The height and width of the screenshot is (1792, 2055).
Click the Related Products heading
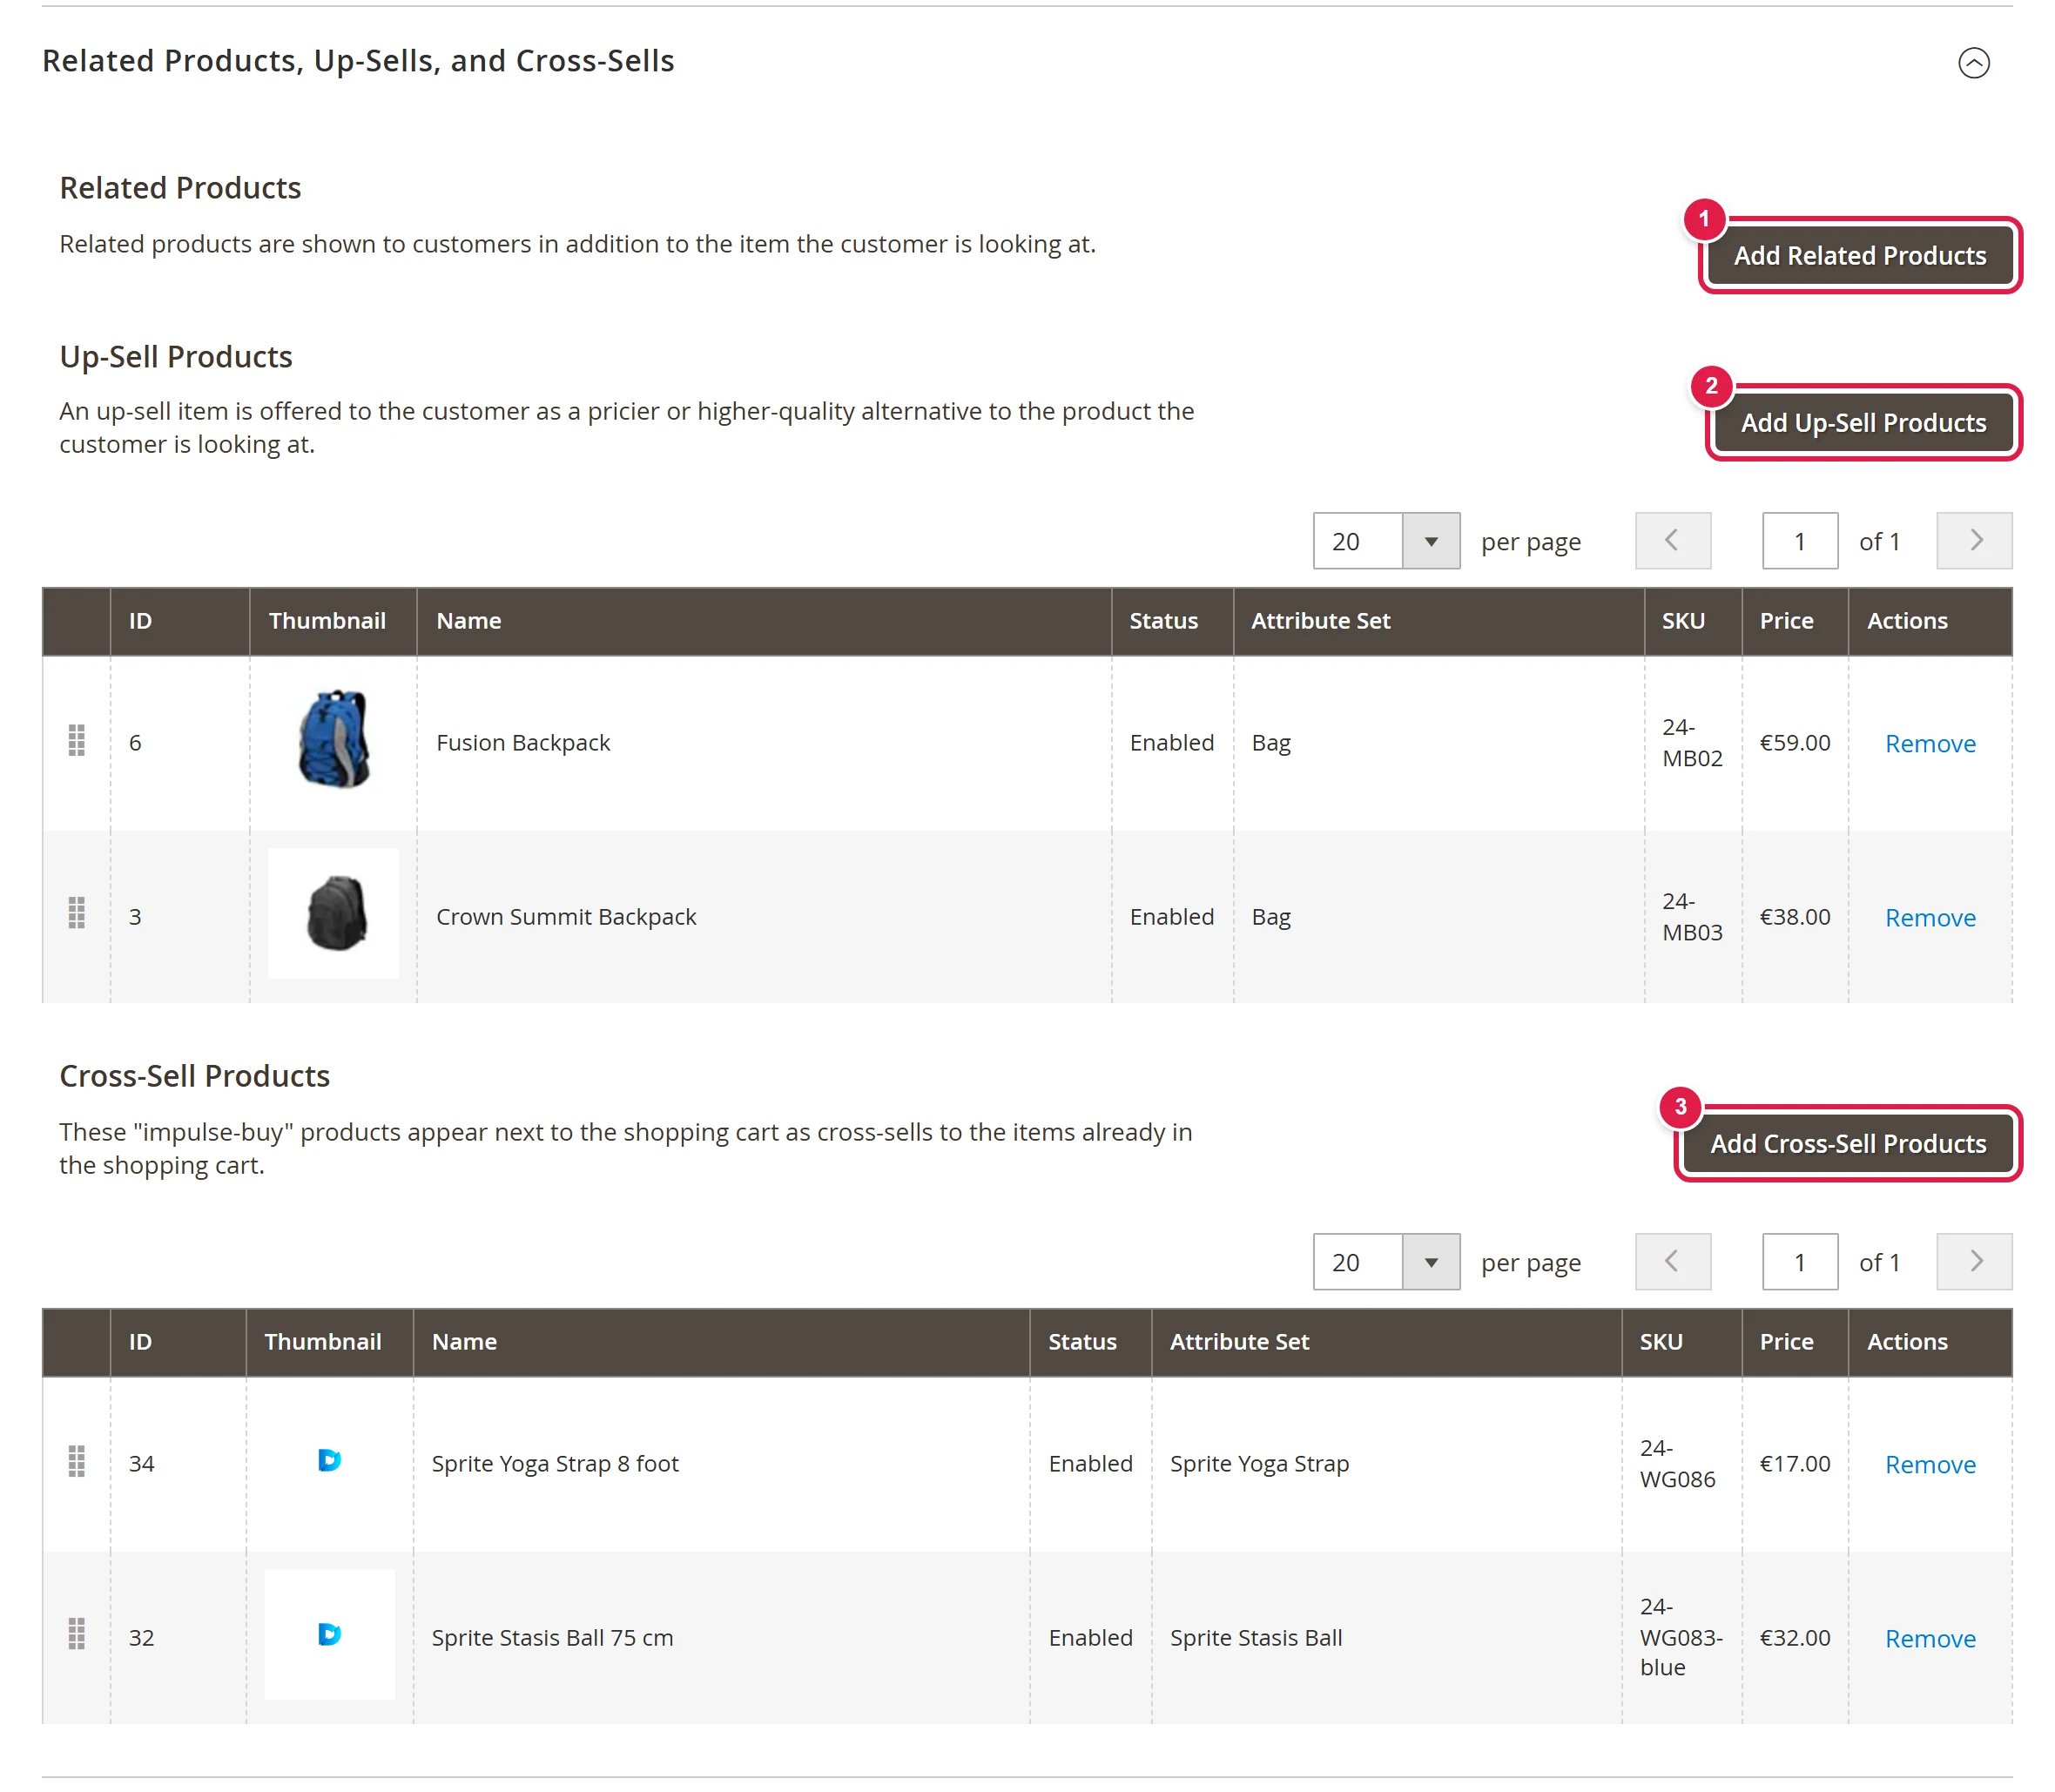(180, 188)
